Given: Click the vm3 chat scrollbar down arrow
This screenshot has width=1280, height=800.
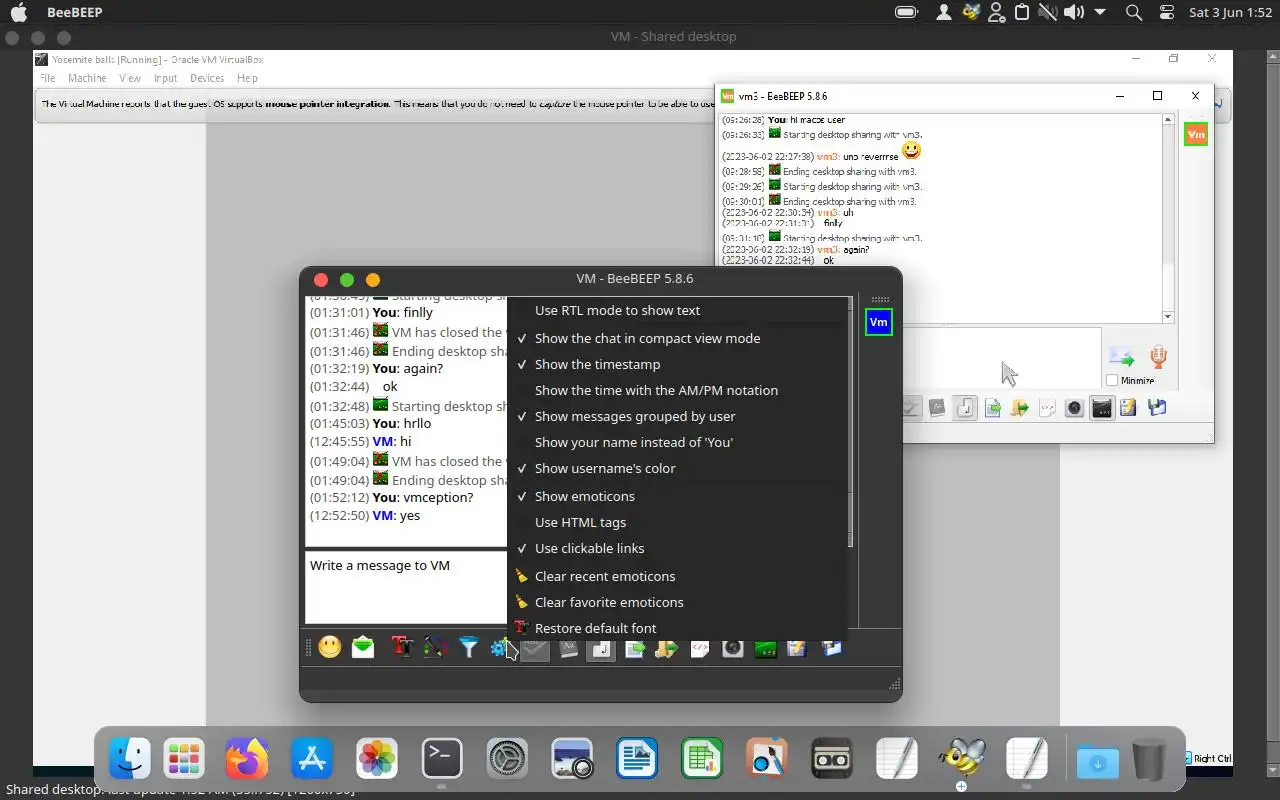Looking at the screenshot, I should [x=1168, y=316].
